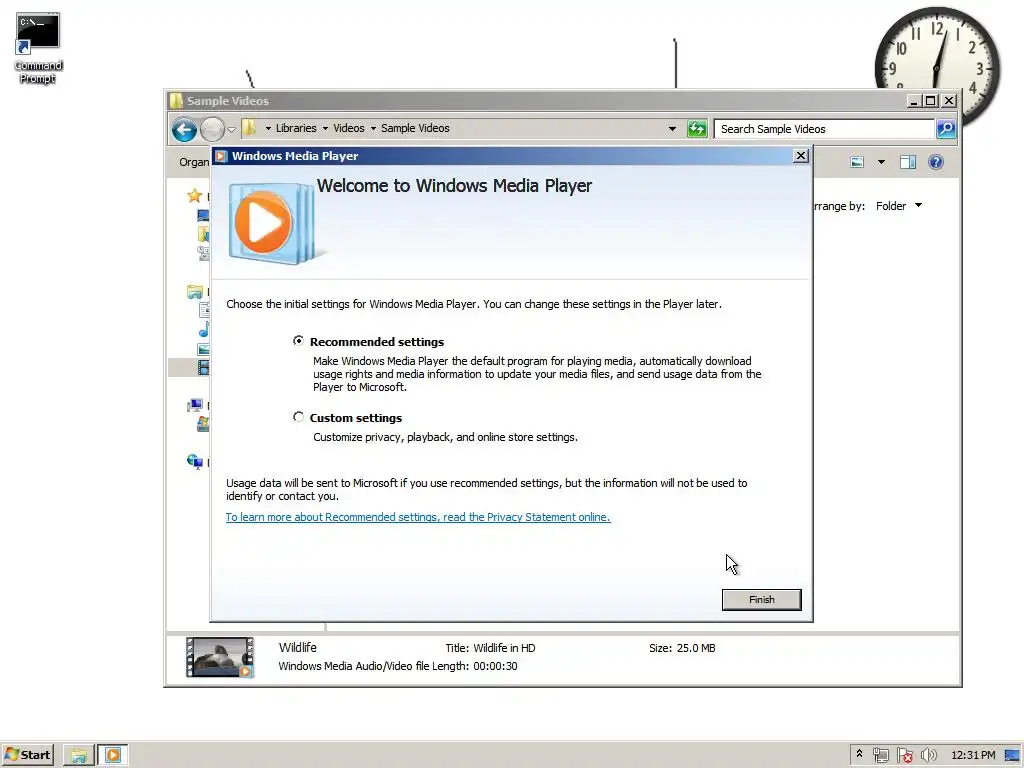
Task: Click Sample Videos in the address breadcrumb
Action: coord(415,128)
